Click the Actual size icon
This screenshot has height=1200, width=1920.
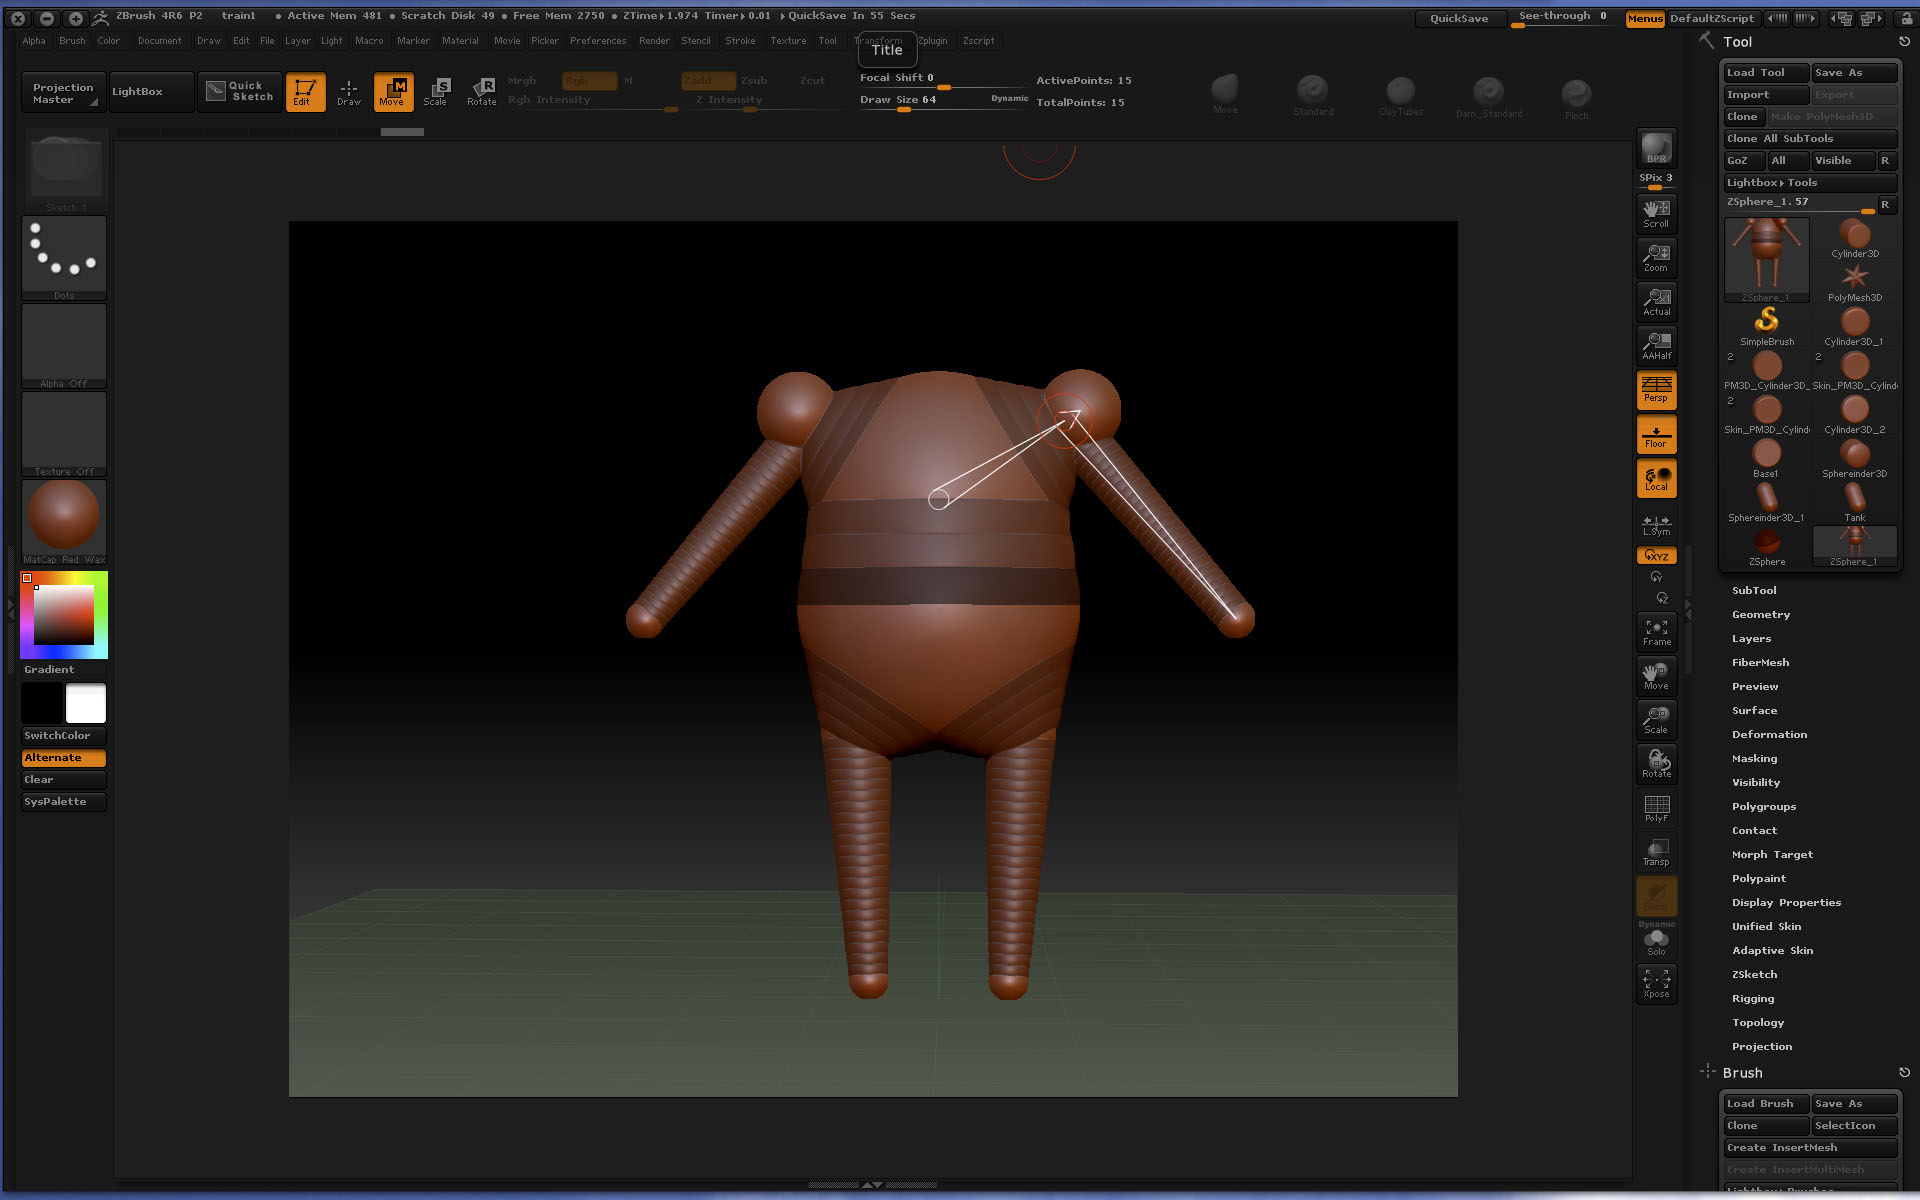[x=1656, y=301]
